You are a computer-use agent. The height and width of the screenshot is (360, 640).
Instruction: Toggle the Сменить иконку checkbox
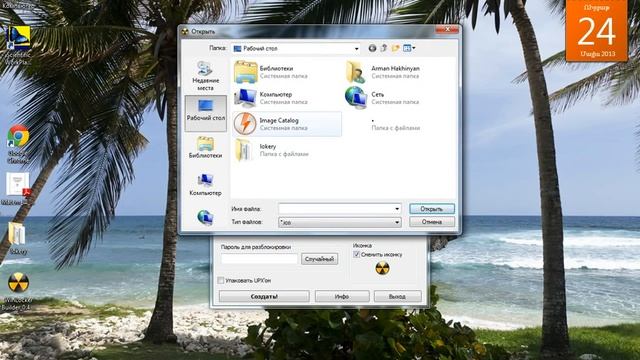(x=356, y=254)
